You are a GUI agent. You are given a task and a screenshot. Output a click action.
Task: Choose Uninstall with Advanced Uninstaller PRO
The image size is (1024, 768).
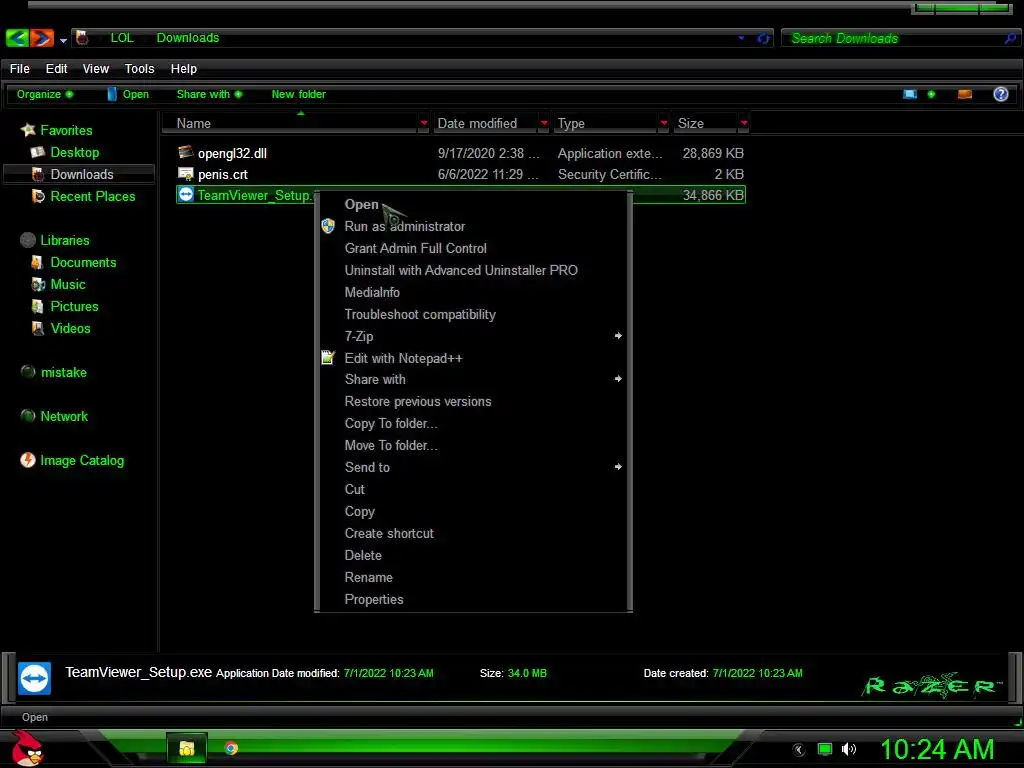tap(473, 270)
